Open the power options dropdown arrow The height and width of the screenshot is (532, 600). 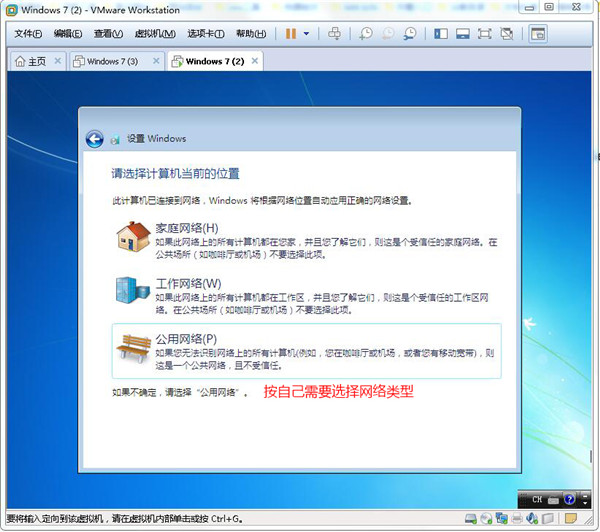[307, 34]
